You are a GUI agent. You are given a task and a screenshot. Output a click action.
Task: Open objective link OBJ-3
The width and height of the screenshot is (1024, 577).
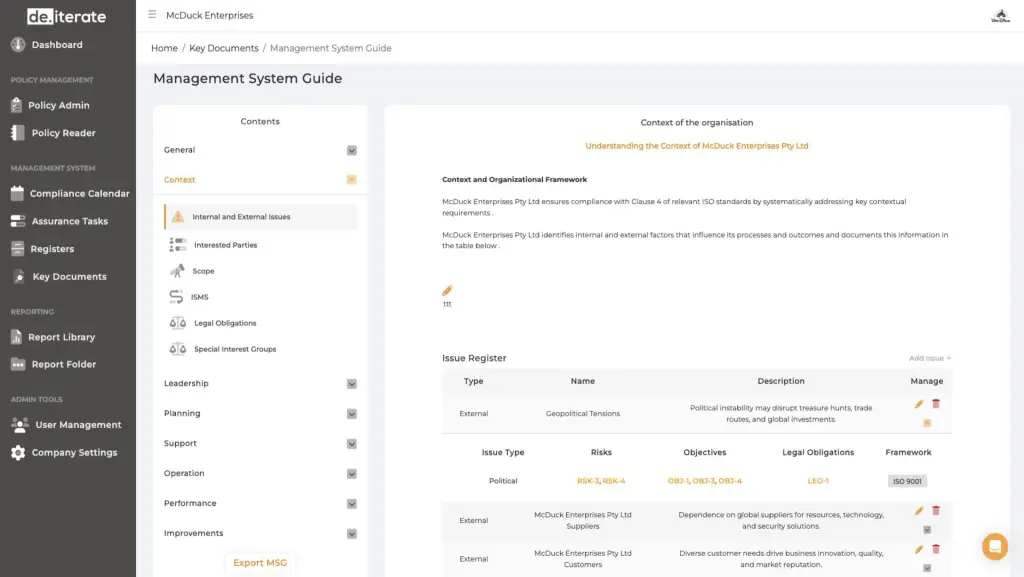(703, 481)
